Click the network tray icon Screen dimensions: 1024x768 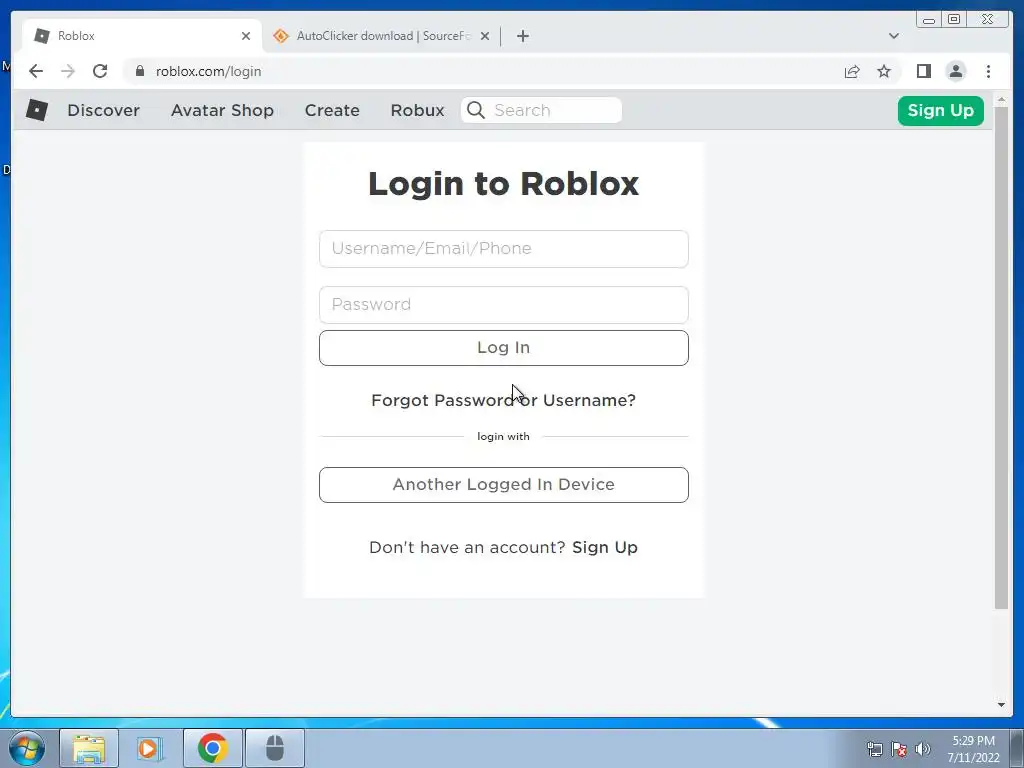pyautogui.click(x=874, y=749)
